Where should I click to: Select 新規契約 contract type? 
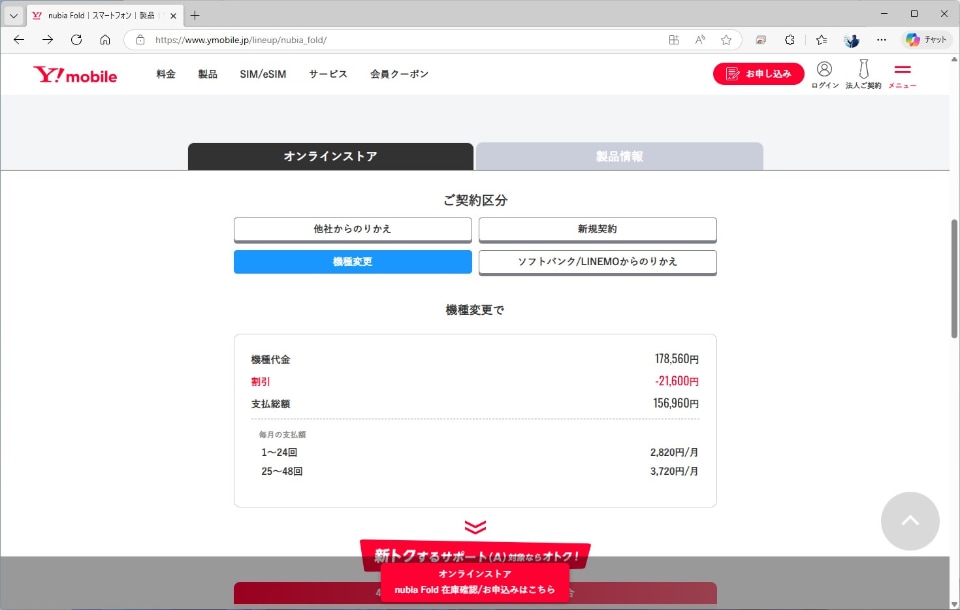pos(598,229)
